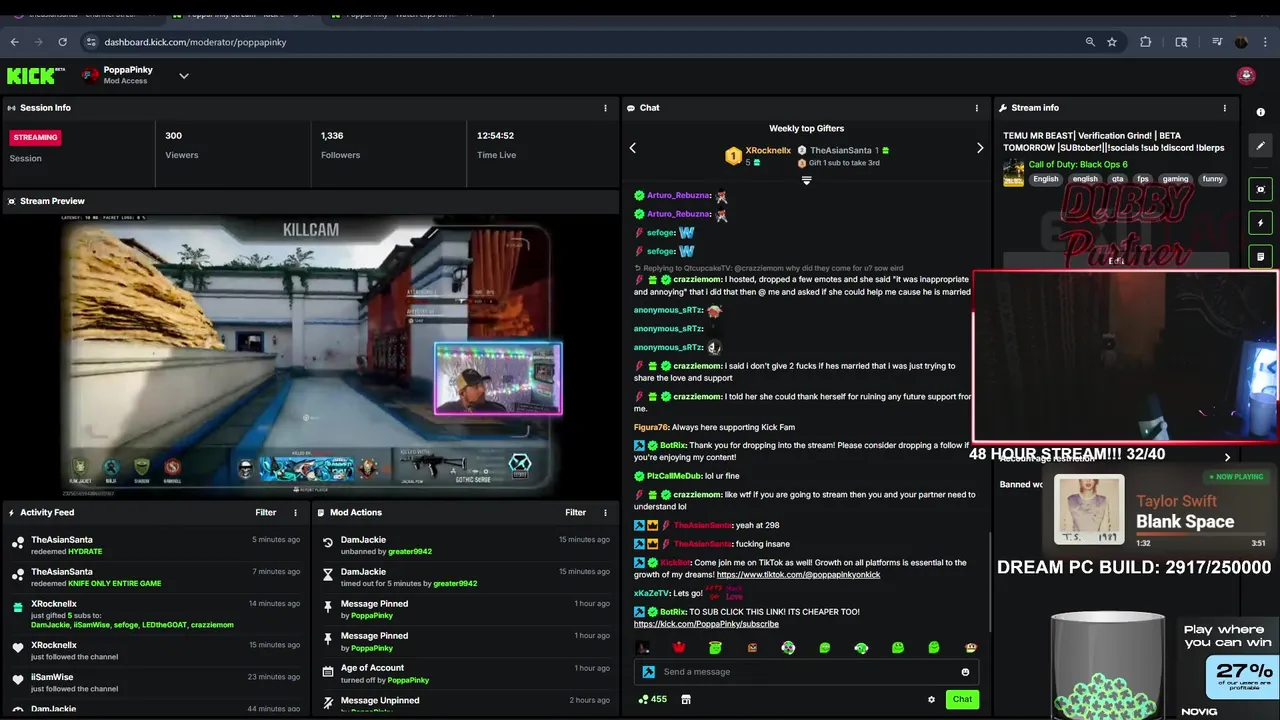The image size is (1280, 720).
Task: Open the PoppaPinky subscribe link
Action: [x=706, y=624]
